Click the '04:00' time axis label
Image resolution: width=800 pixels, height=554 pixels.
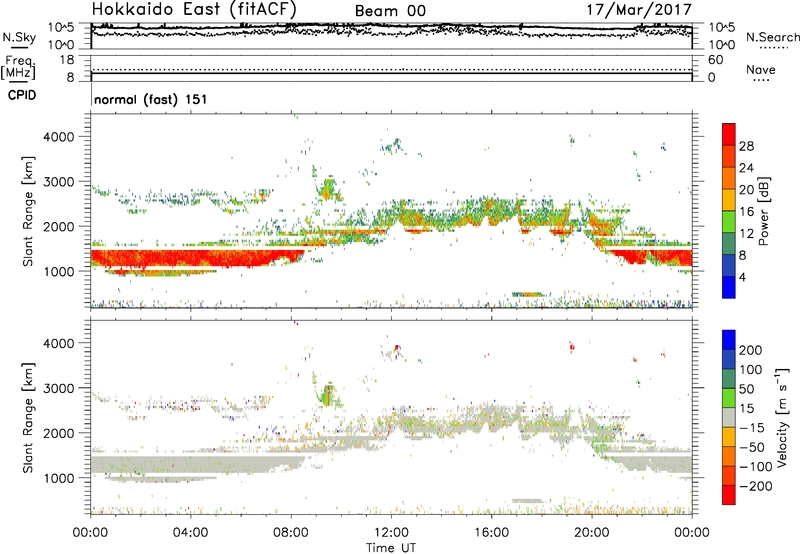(x=191, y=533)
